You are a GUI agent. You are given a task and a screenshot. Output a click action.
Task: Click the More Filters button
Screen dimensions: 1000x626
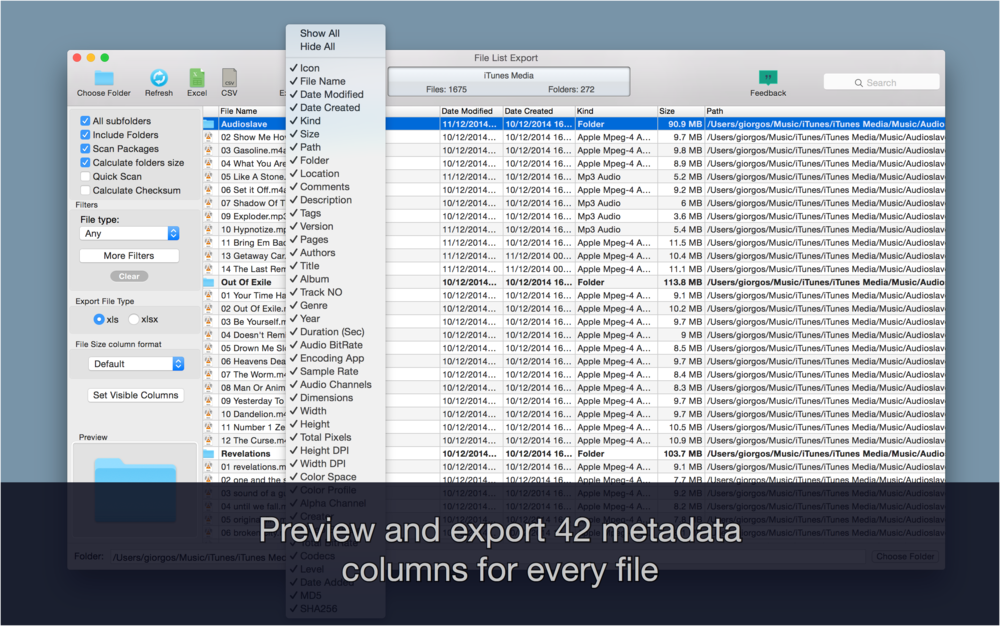[130, 255]
